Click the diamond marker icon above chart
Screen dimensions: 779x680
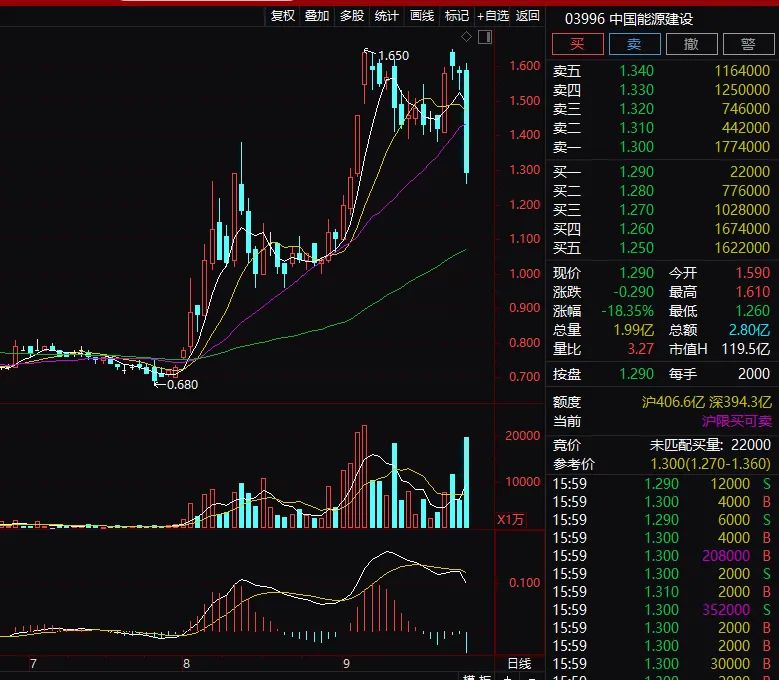click(x=468, y=37)
